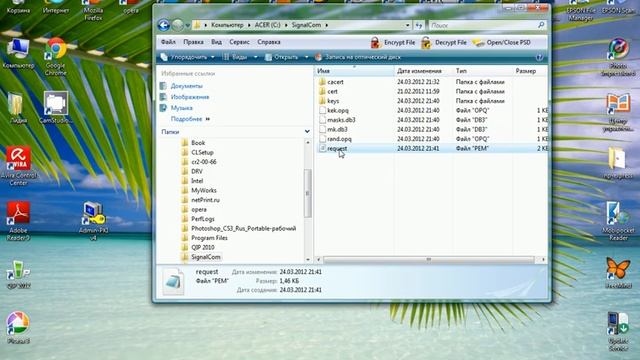Open the FreeMind butterfly desktop icon

coord(618,273)
